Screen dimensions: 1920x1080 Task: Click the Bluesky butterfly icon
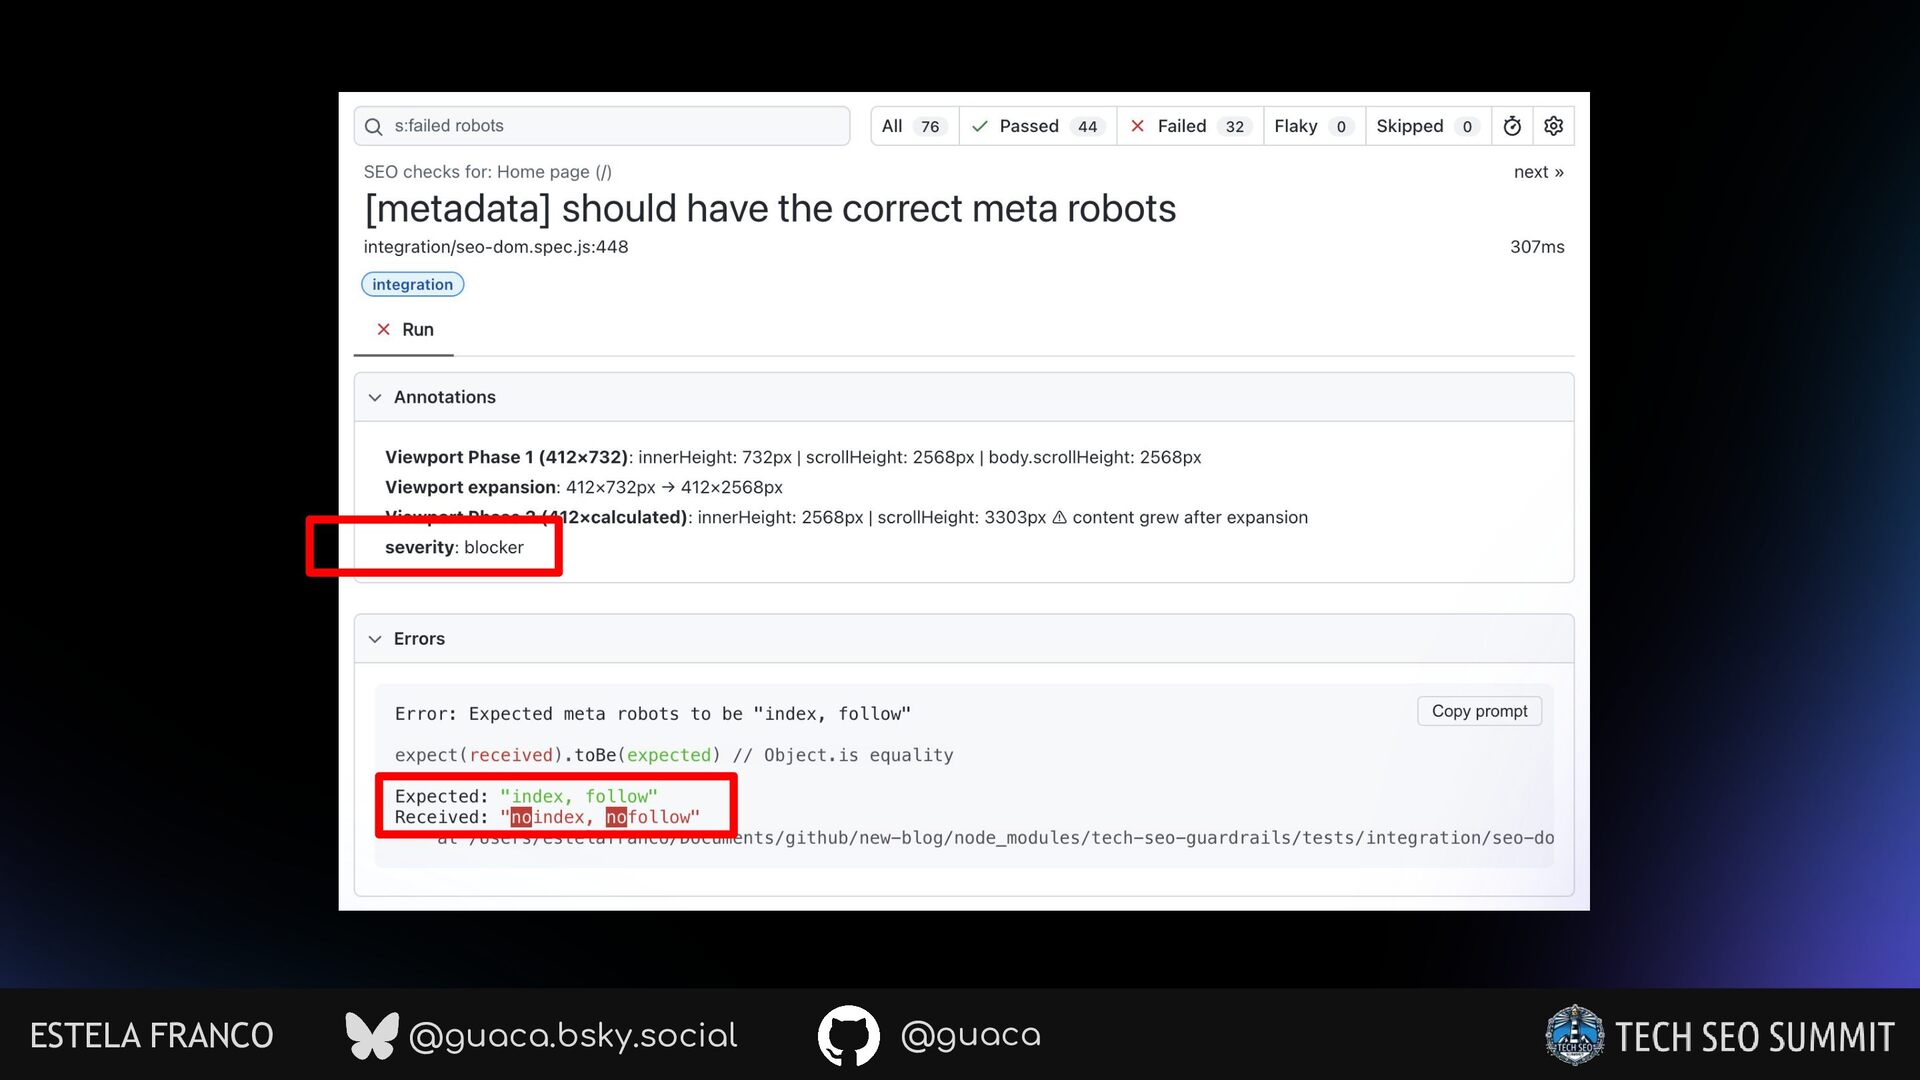(x=371, y=1035)
